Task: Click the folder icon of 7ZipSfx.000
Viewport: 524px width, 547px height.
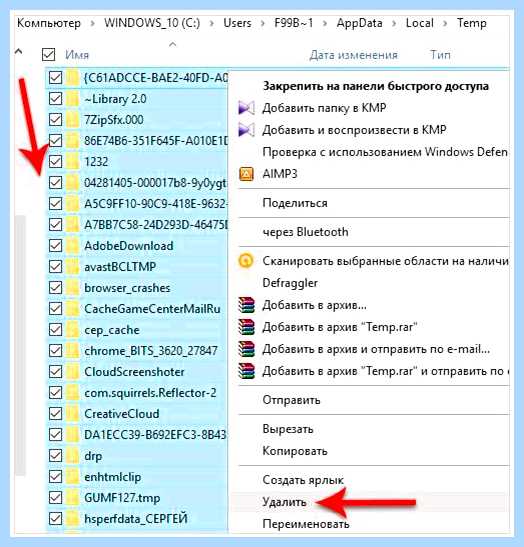Action: 73,120
